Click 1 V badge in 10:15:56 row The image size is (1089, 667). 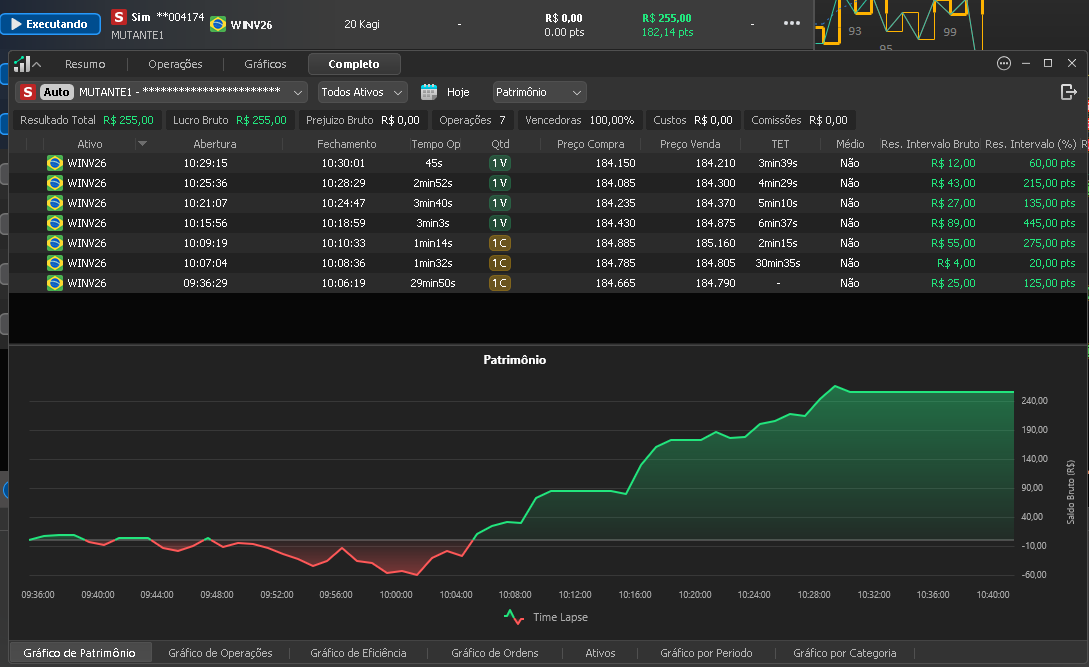point(499,223)
